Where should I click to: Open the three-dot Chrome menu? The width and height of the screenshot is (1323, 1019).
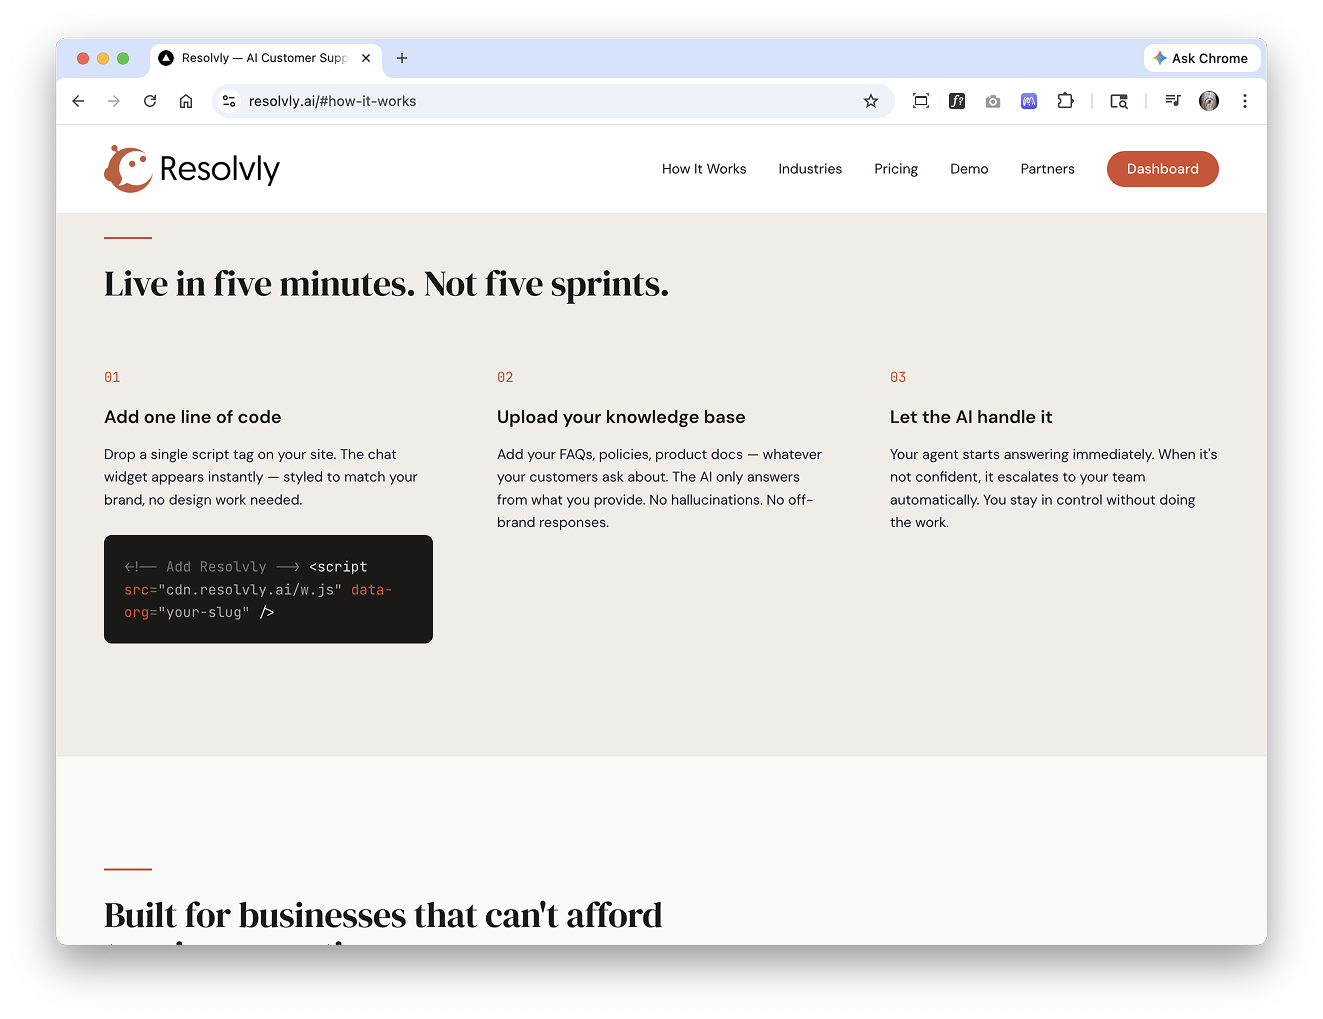[x=1245, y=101]
